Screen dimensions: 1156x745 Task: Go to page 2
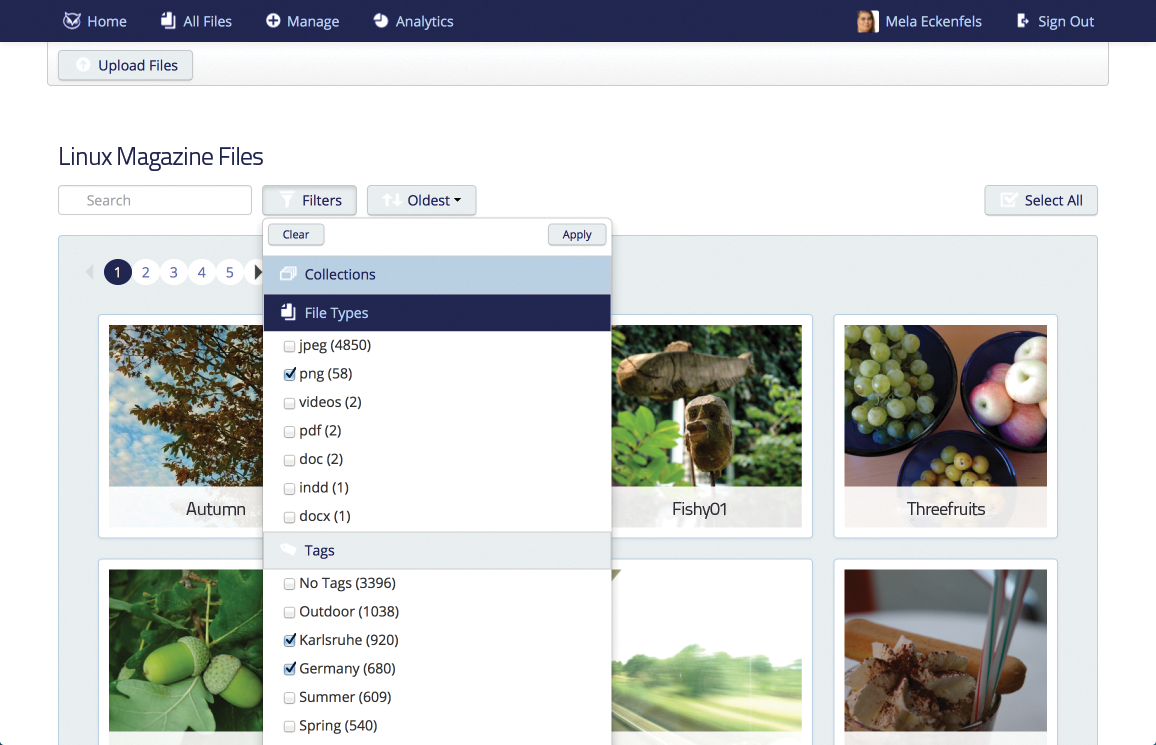click(x=145, y=273)
